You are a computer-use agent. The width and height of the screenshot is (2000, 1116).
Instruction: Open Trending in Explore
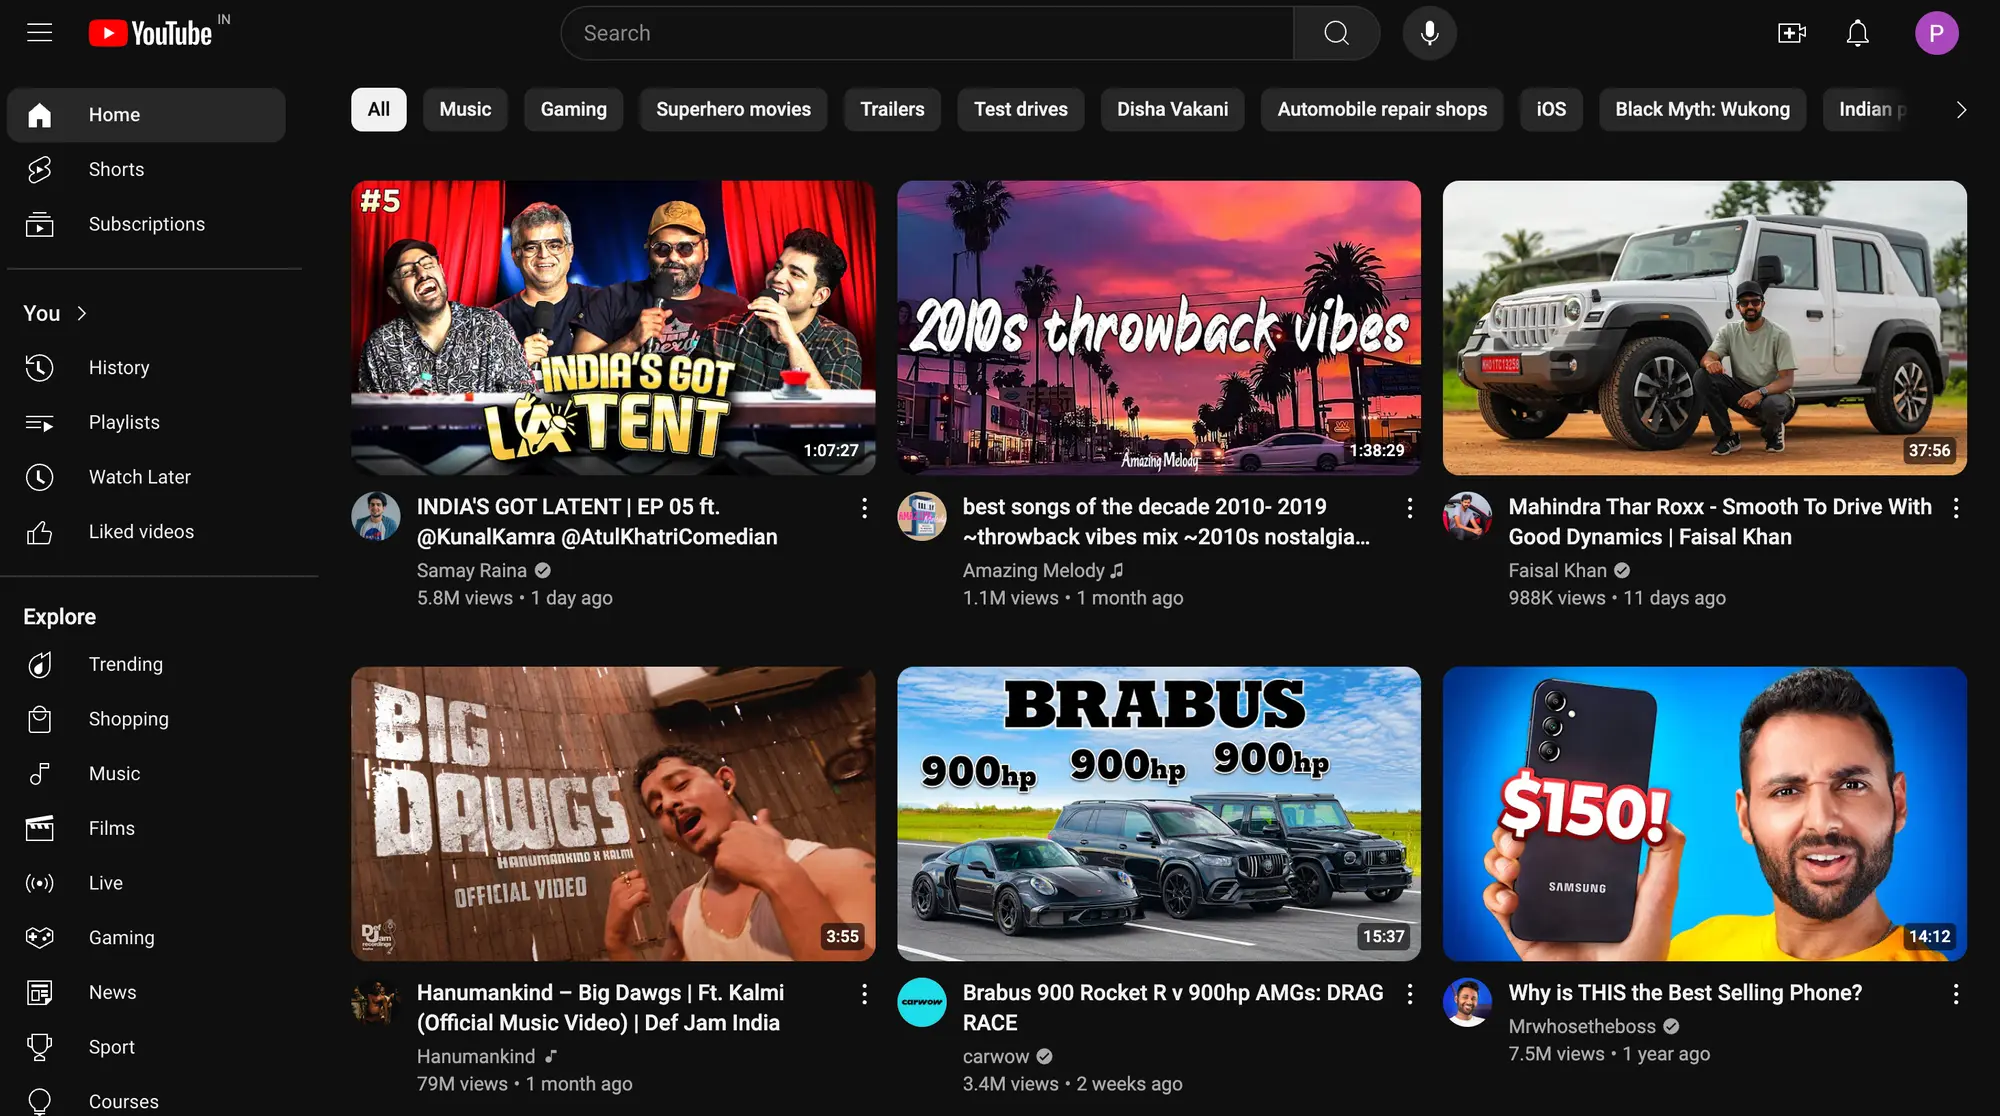click(x=146, y=664)
